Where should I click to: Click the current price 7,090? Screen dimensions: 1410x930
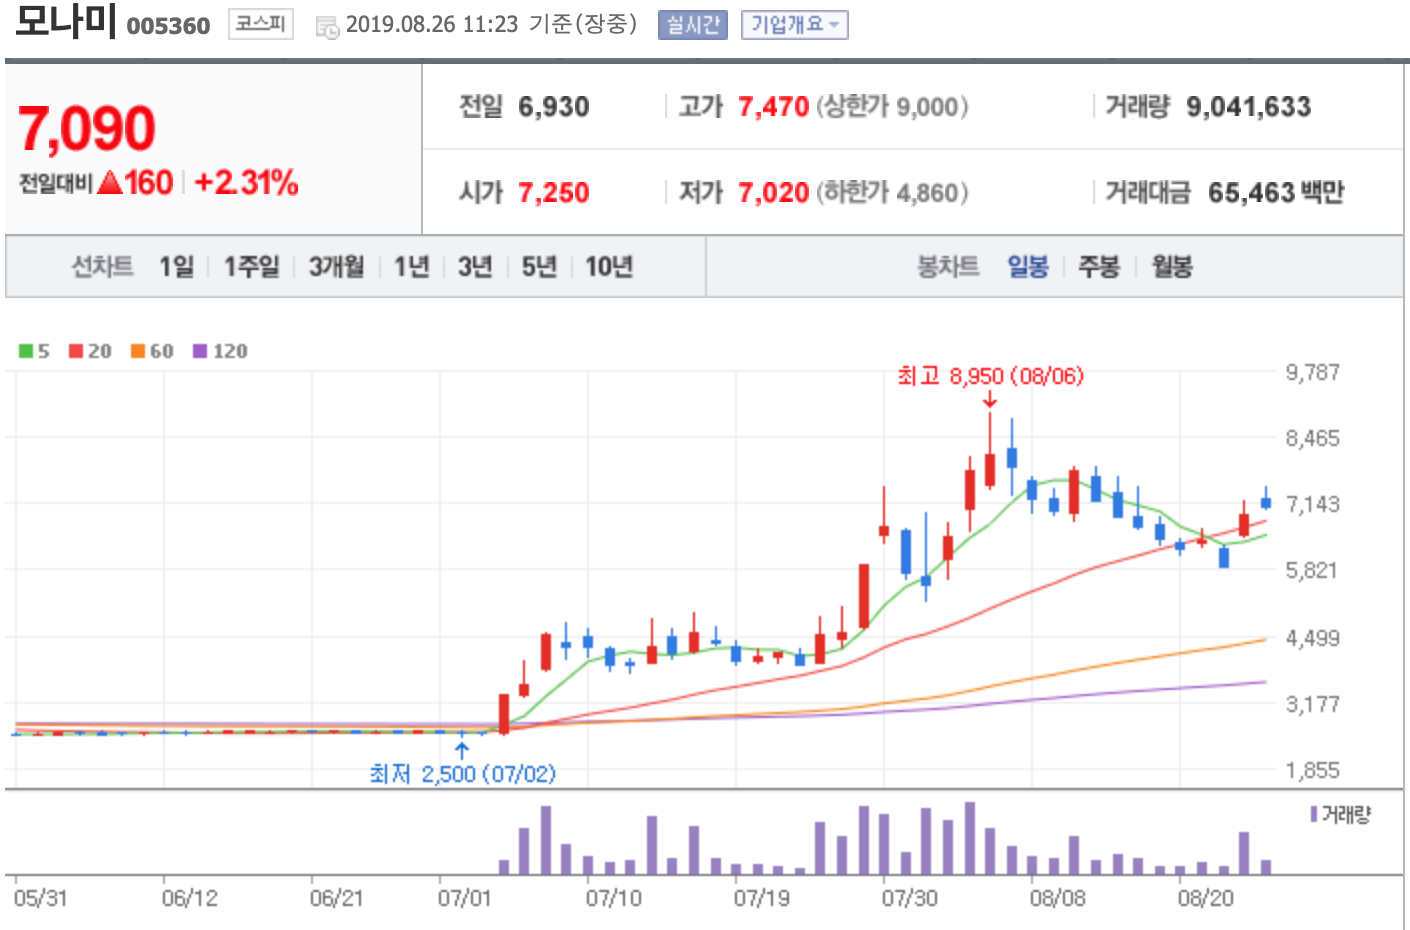(x=87, y=129)
